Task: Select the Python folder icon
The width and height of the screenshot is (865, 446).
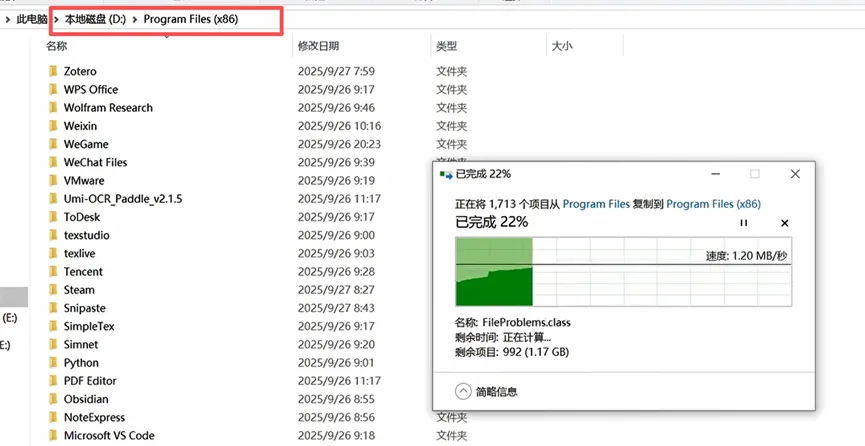Action: (x=54, y=363)
